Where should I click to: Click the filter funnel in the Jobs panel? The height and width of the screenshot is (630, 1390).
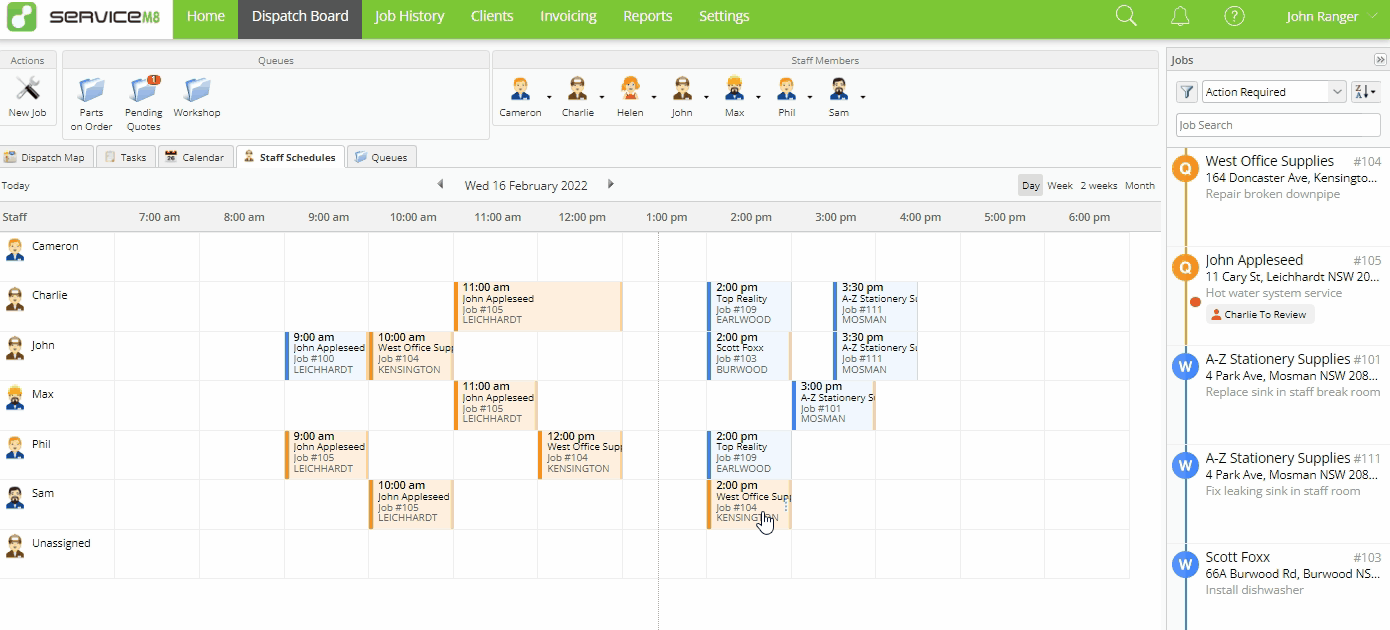(1186, 91)
